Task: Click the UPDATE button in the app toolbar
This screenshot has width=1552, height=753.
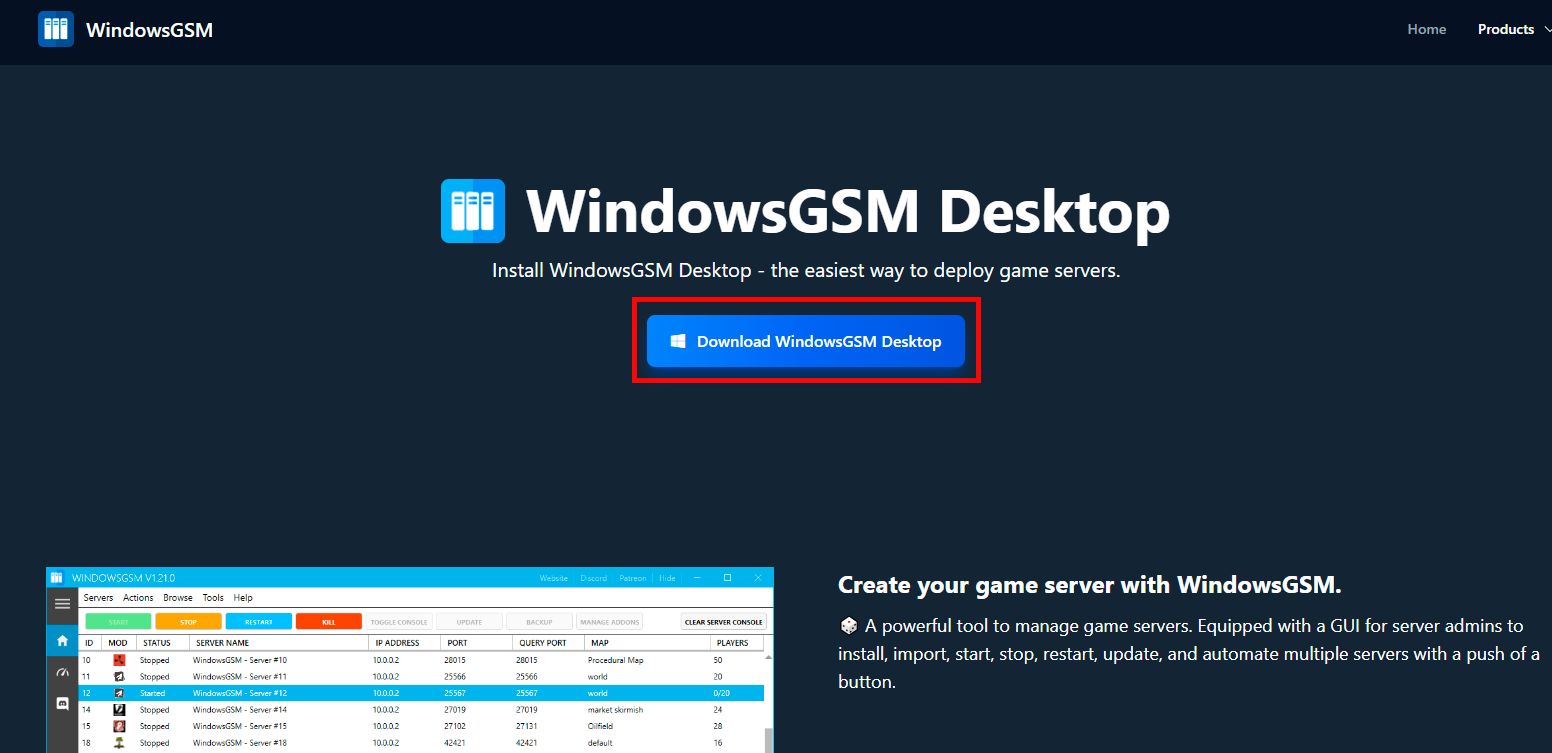Action: point(469,622)
